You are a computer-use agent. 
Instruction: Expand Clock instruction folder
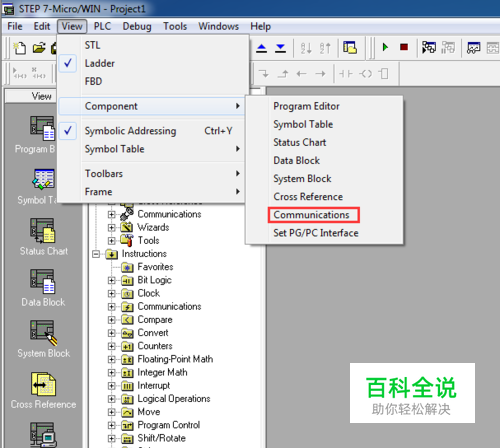point(111,294)
